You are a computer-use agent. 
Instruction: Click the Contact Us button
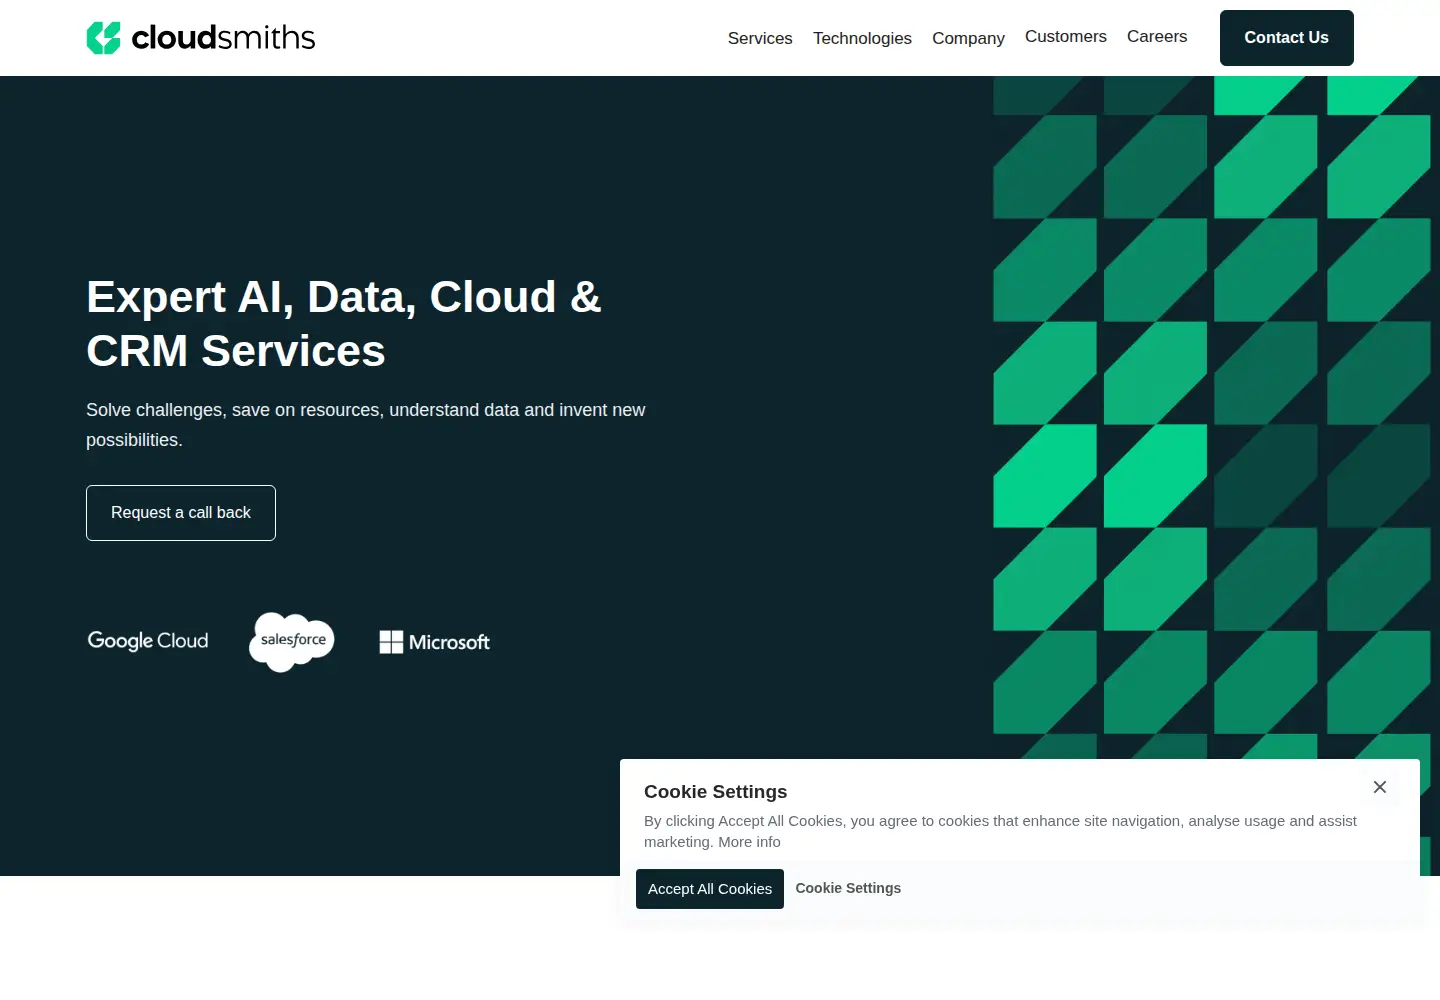(1287, 38)
